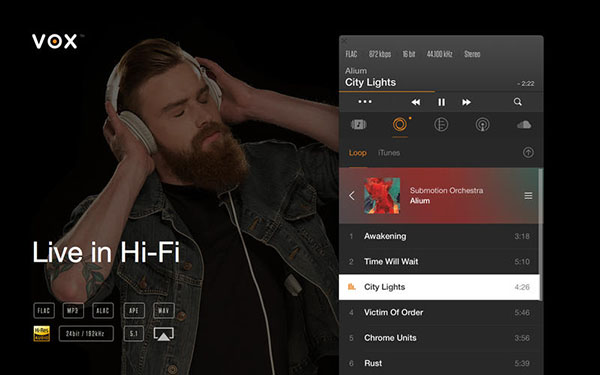Screen dimensions: 600x375
Task: Open the three-dot more options menu
Action: point(365,102)
